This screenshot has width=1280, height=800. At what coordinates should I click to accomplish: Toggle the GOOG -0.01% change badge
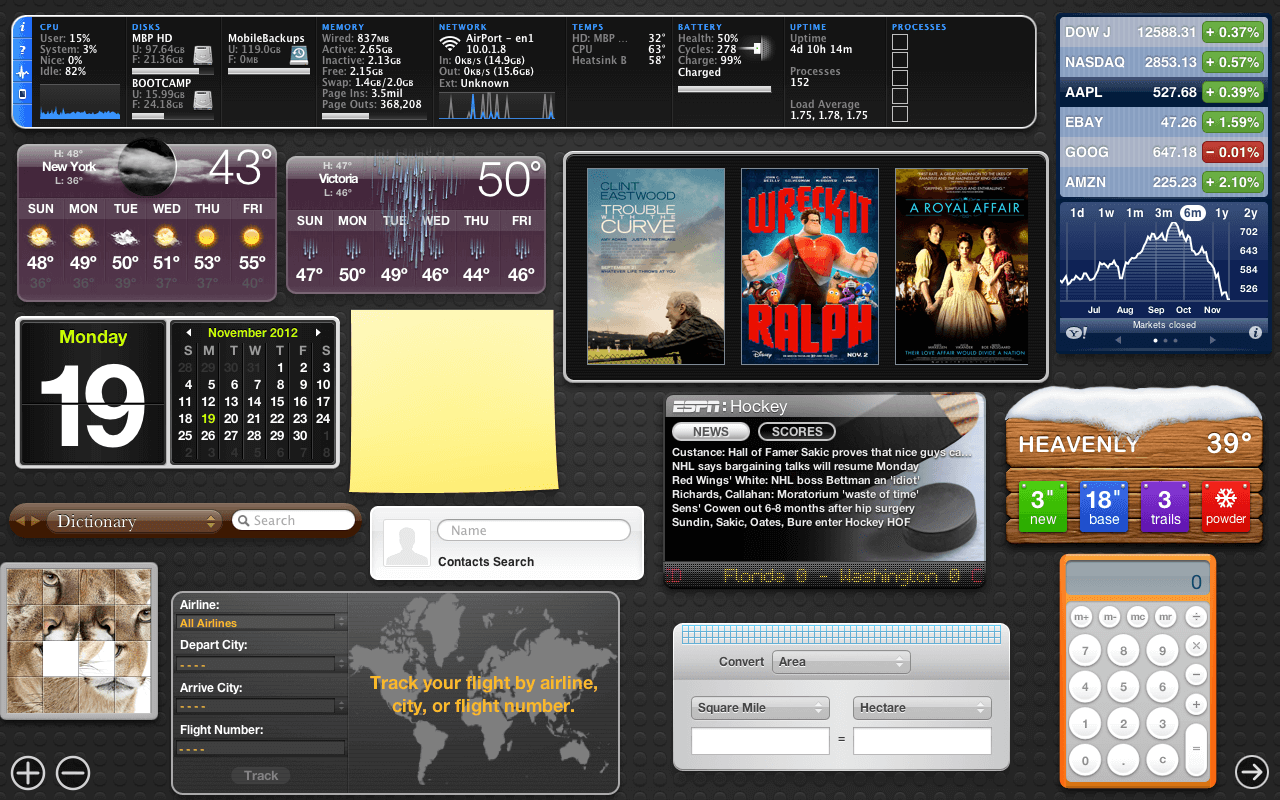click(x=1232, y=152)
